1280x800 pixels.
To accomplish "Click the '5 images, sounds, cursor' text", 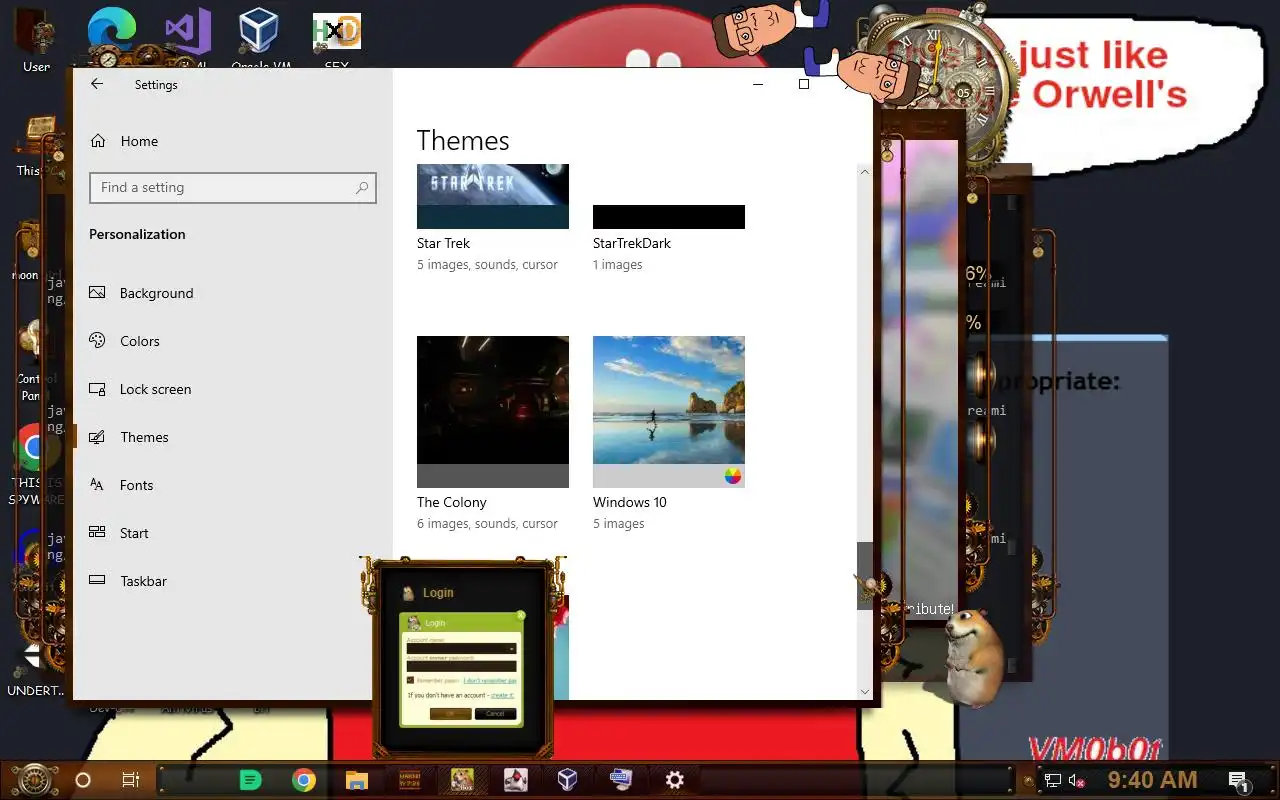I will tap(487, 265).
